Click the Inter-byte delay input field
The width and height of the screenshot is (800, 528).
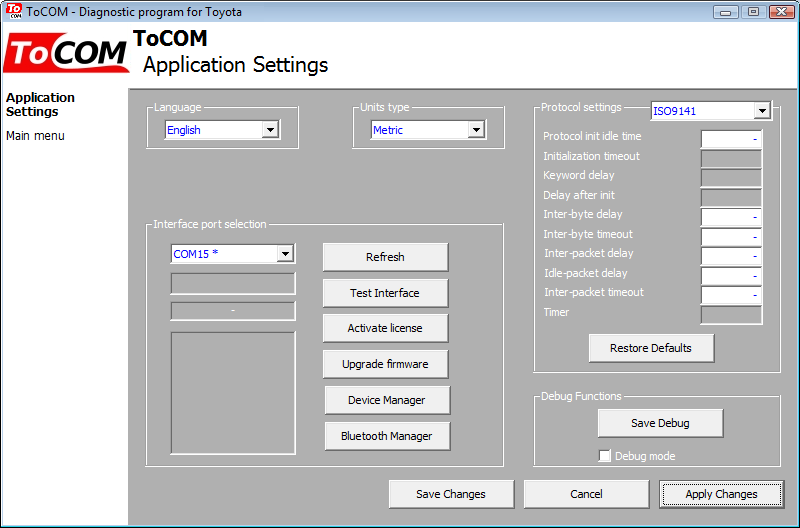(x=732, y=217)
